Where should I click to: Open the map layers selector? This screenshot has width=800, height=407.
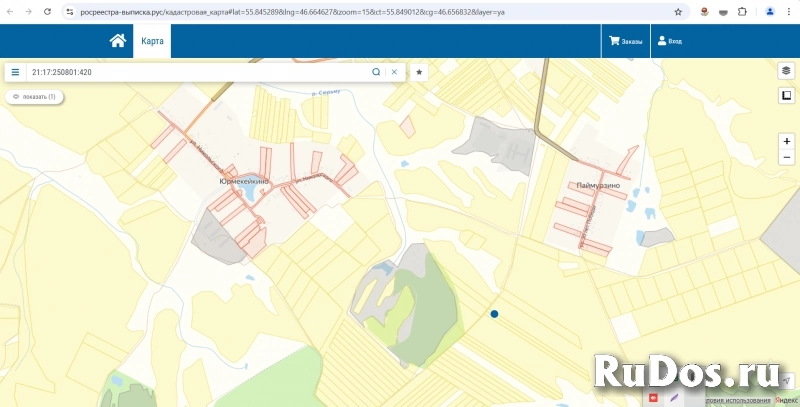787,71
